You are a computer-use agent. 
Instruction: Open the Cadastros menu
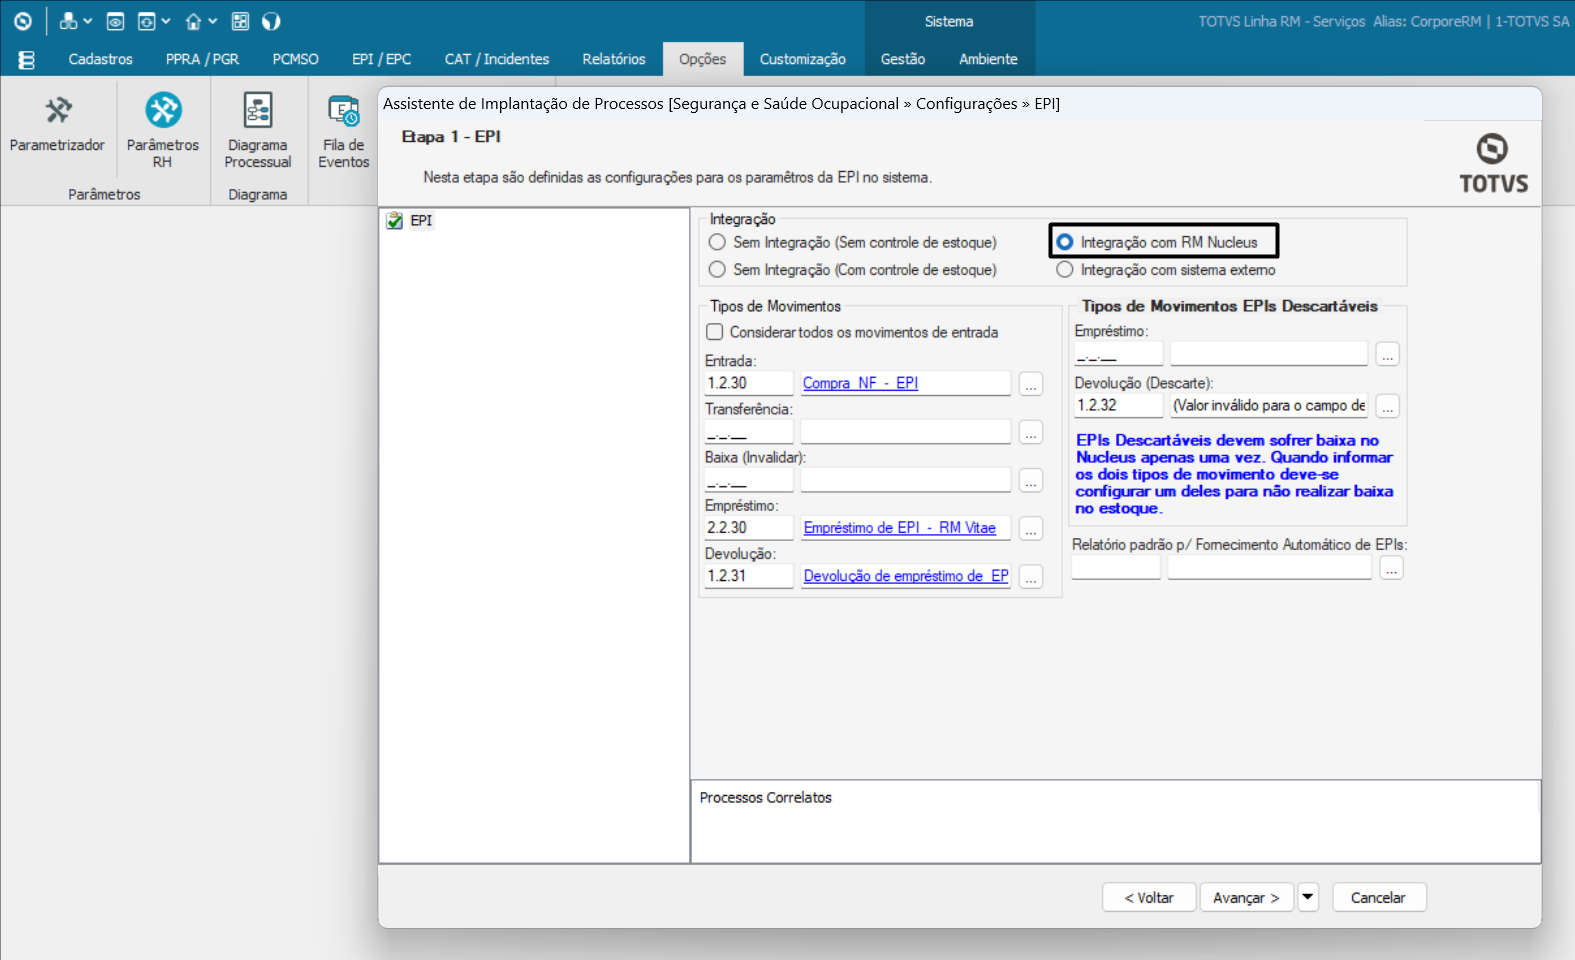[x=100, y=59]
